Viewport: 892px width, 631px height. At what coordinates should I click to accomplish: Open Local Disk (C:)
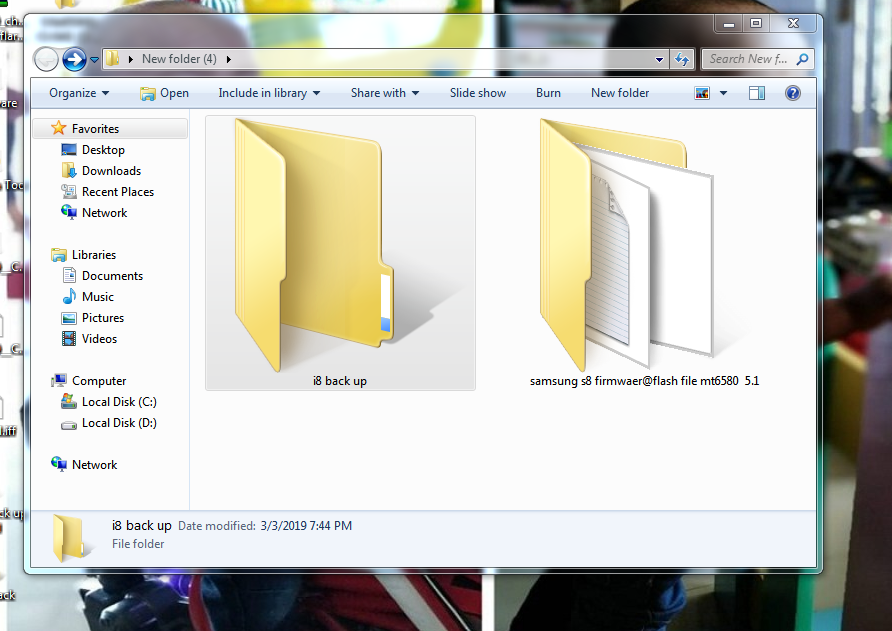point(119,402)
